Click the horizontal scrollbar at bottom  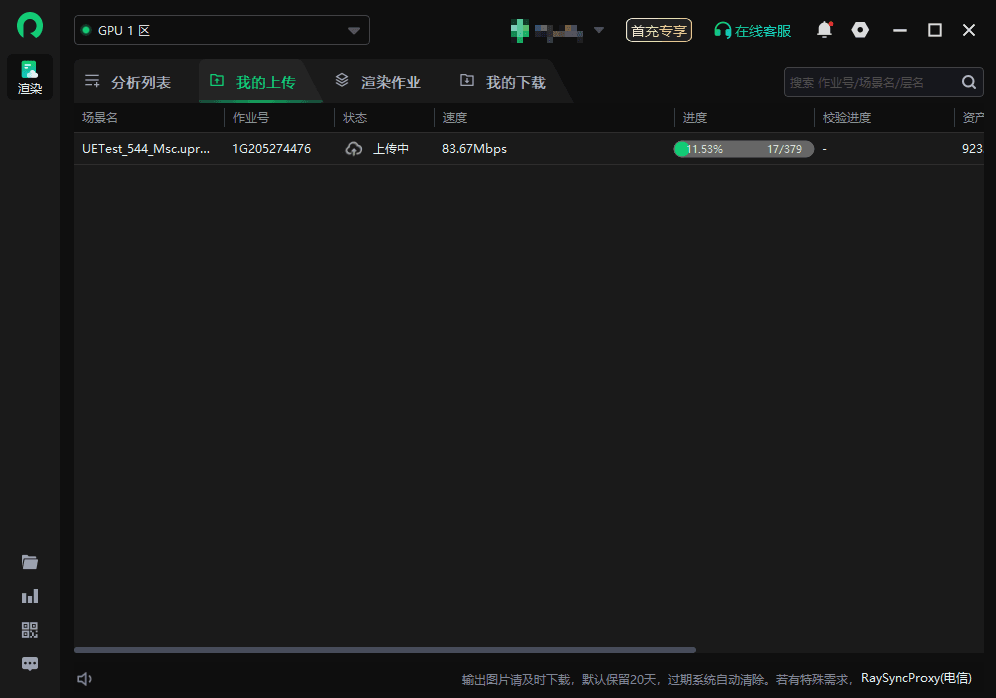click(x=385, y=650)
